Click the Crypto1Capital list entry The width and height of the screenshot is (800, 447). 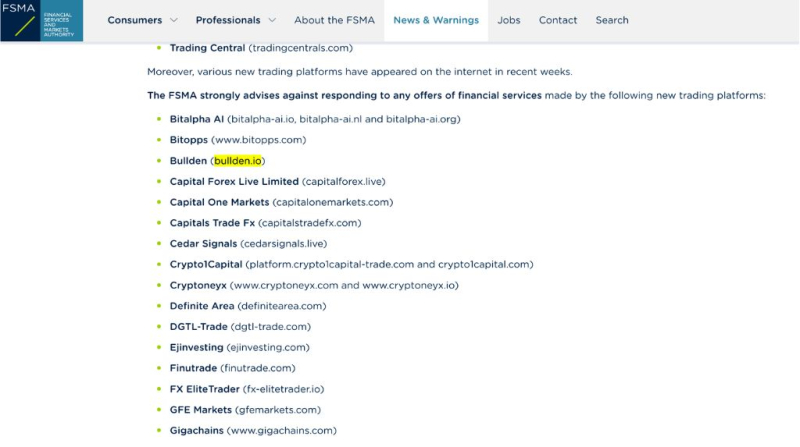click(352, 264)
